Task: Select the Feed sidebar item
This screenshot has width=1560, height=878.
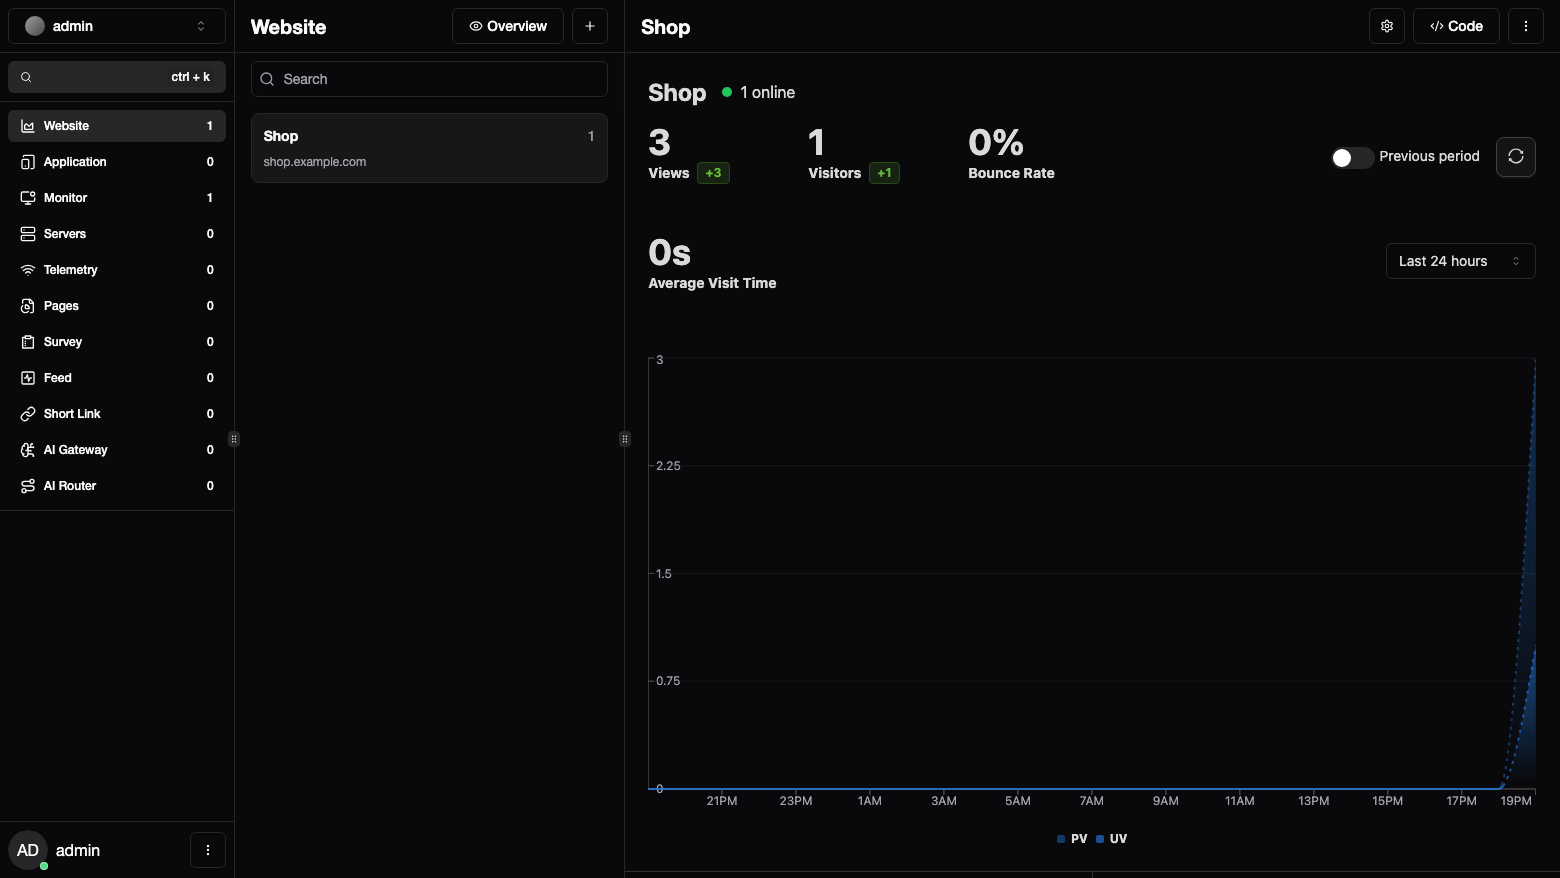Action: point(117,378)
